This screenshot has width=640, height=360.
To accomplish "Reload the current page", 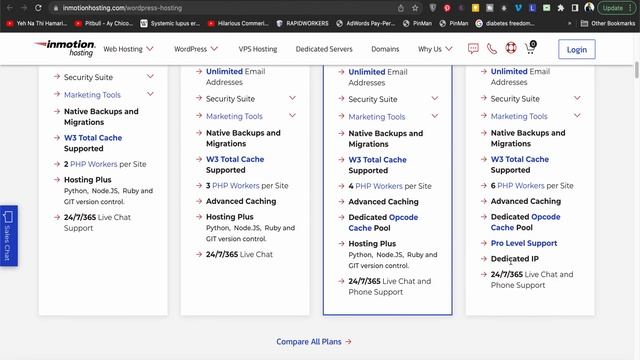I will coord(38,8).
